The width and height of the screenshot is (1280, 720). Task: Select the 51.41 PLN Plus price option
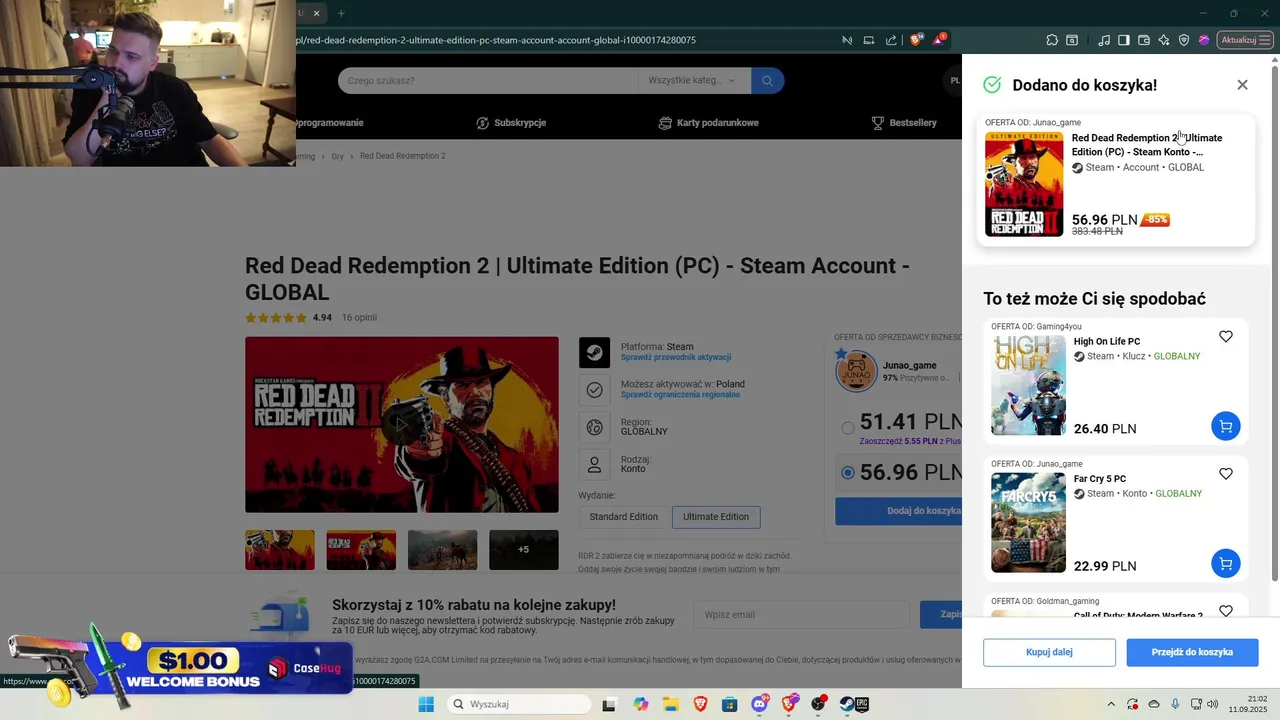848,428
